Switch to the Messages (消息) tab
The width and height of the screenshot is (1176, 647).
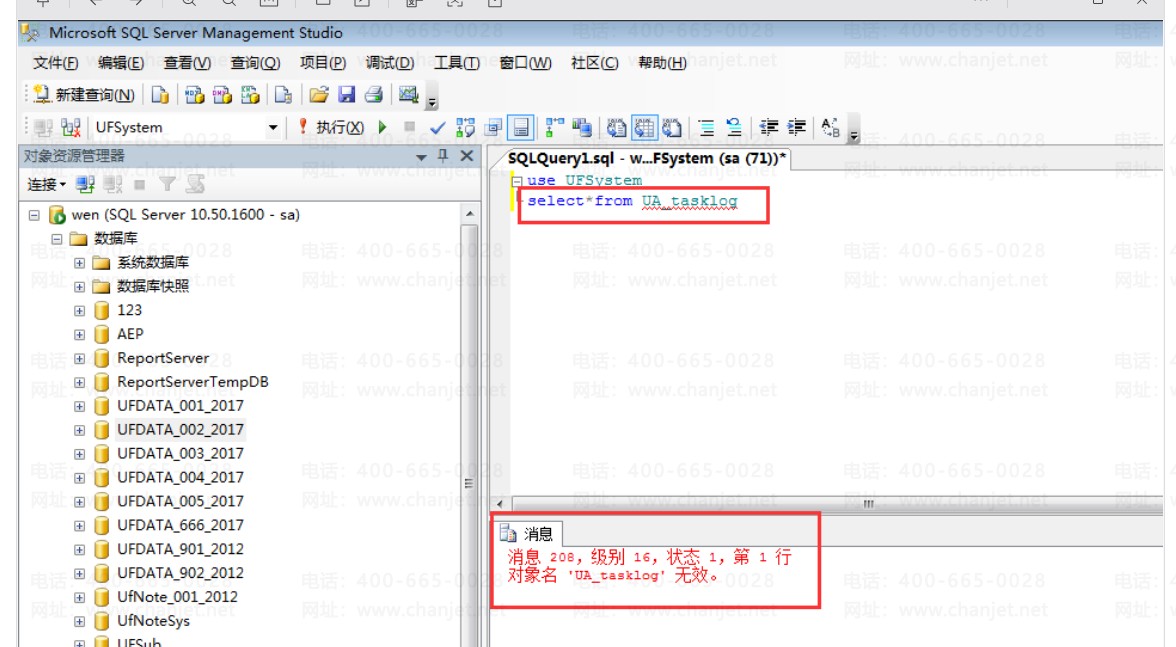click(528, 534)
